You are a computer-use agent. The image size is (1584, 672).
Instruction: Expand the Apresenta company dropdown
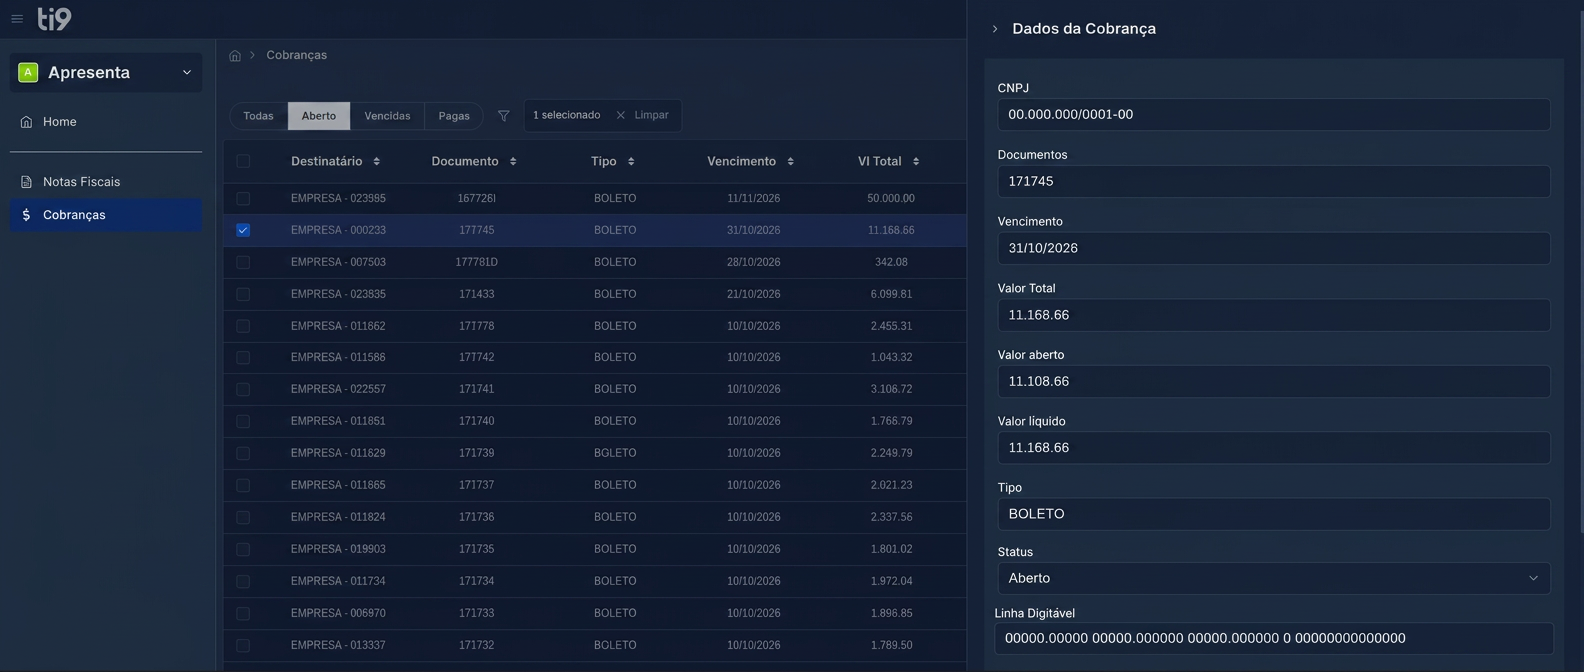point(106,73)
